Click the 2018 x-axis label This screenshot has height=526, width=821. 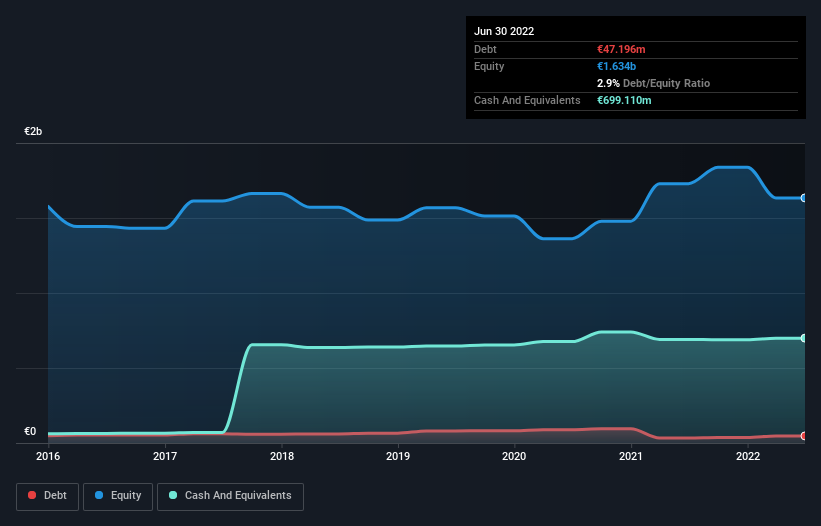point(282,456)
